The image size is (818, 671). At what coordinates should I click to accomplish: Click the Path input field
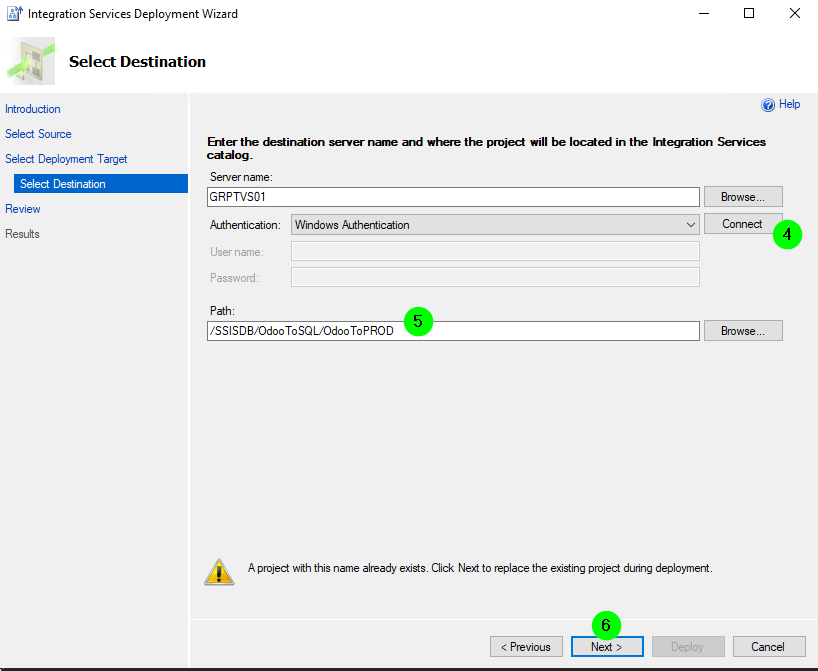tap(453, 331)
